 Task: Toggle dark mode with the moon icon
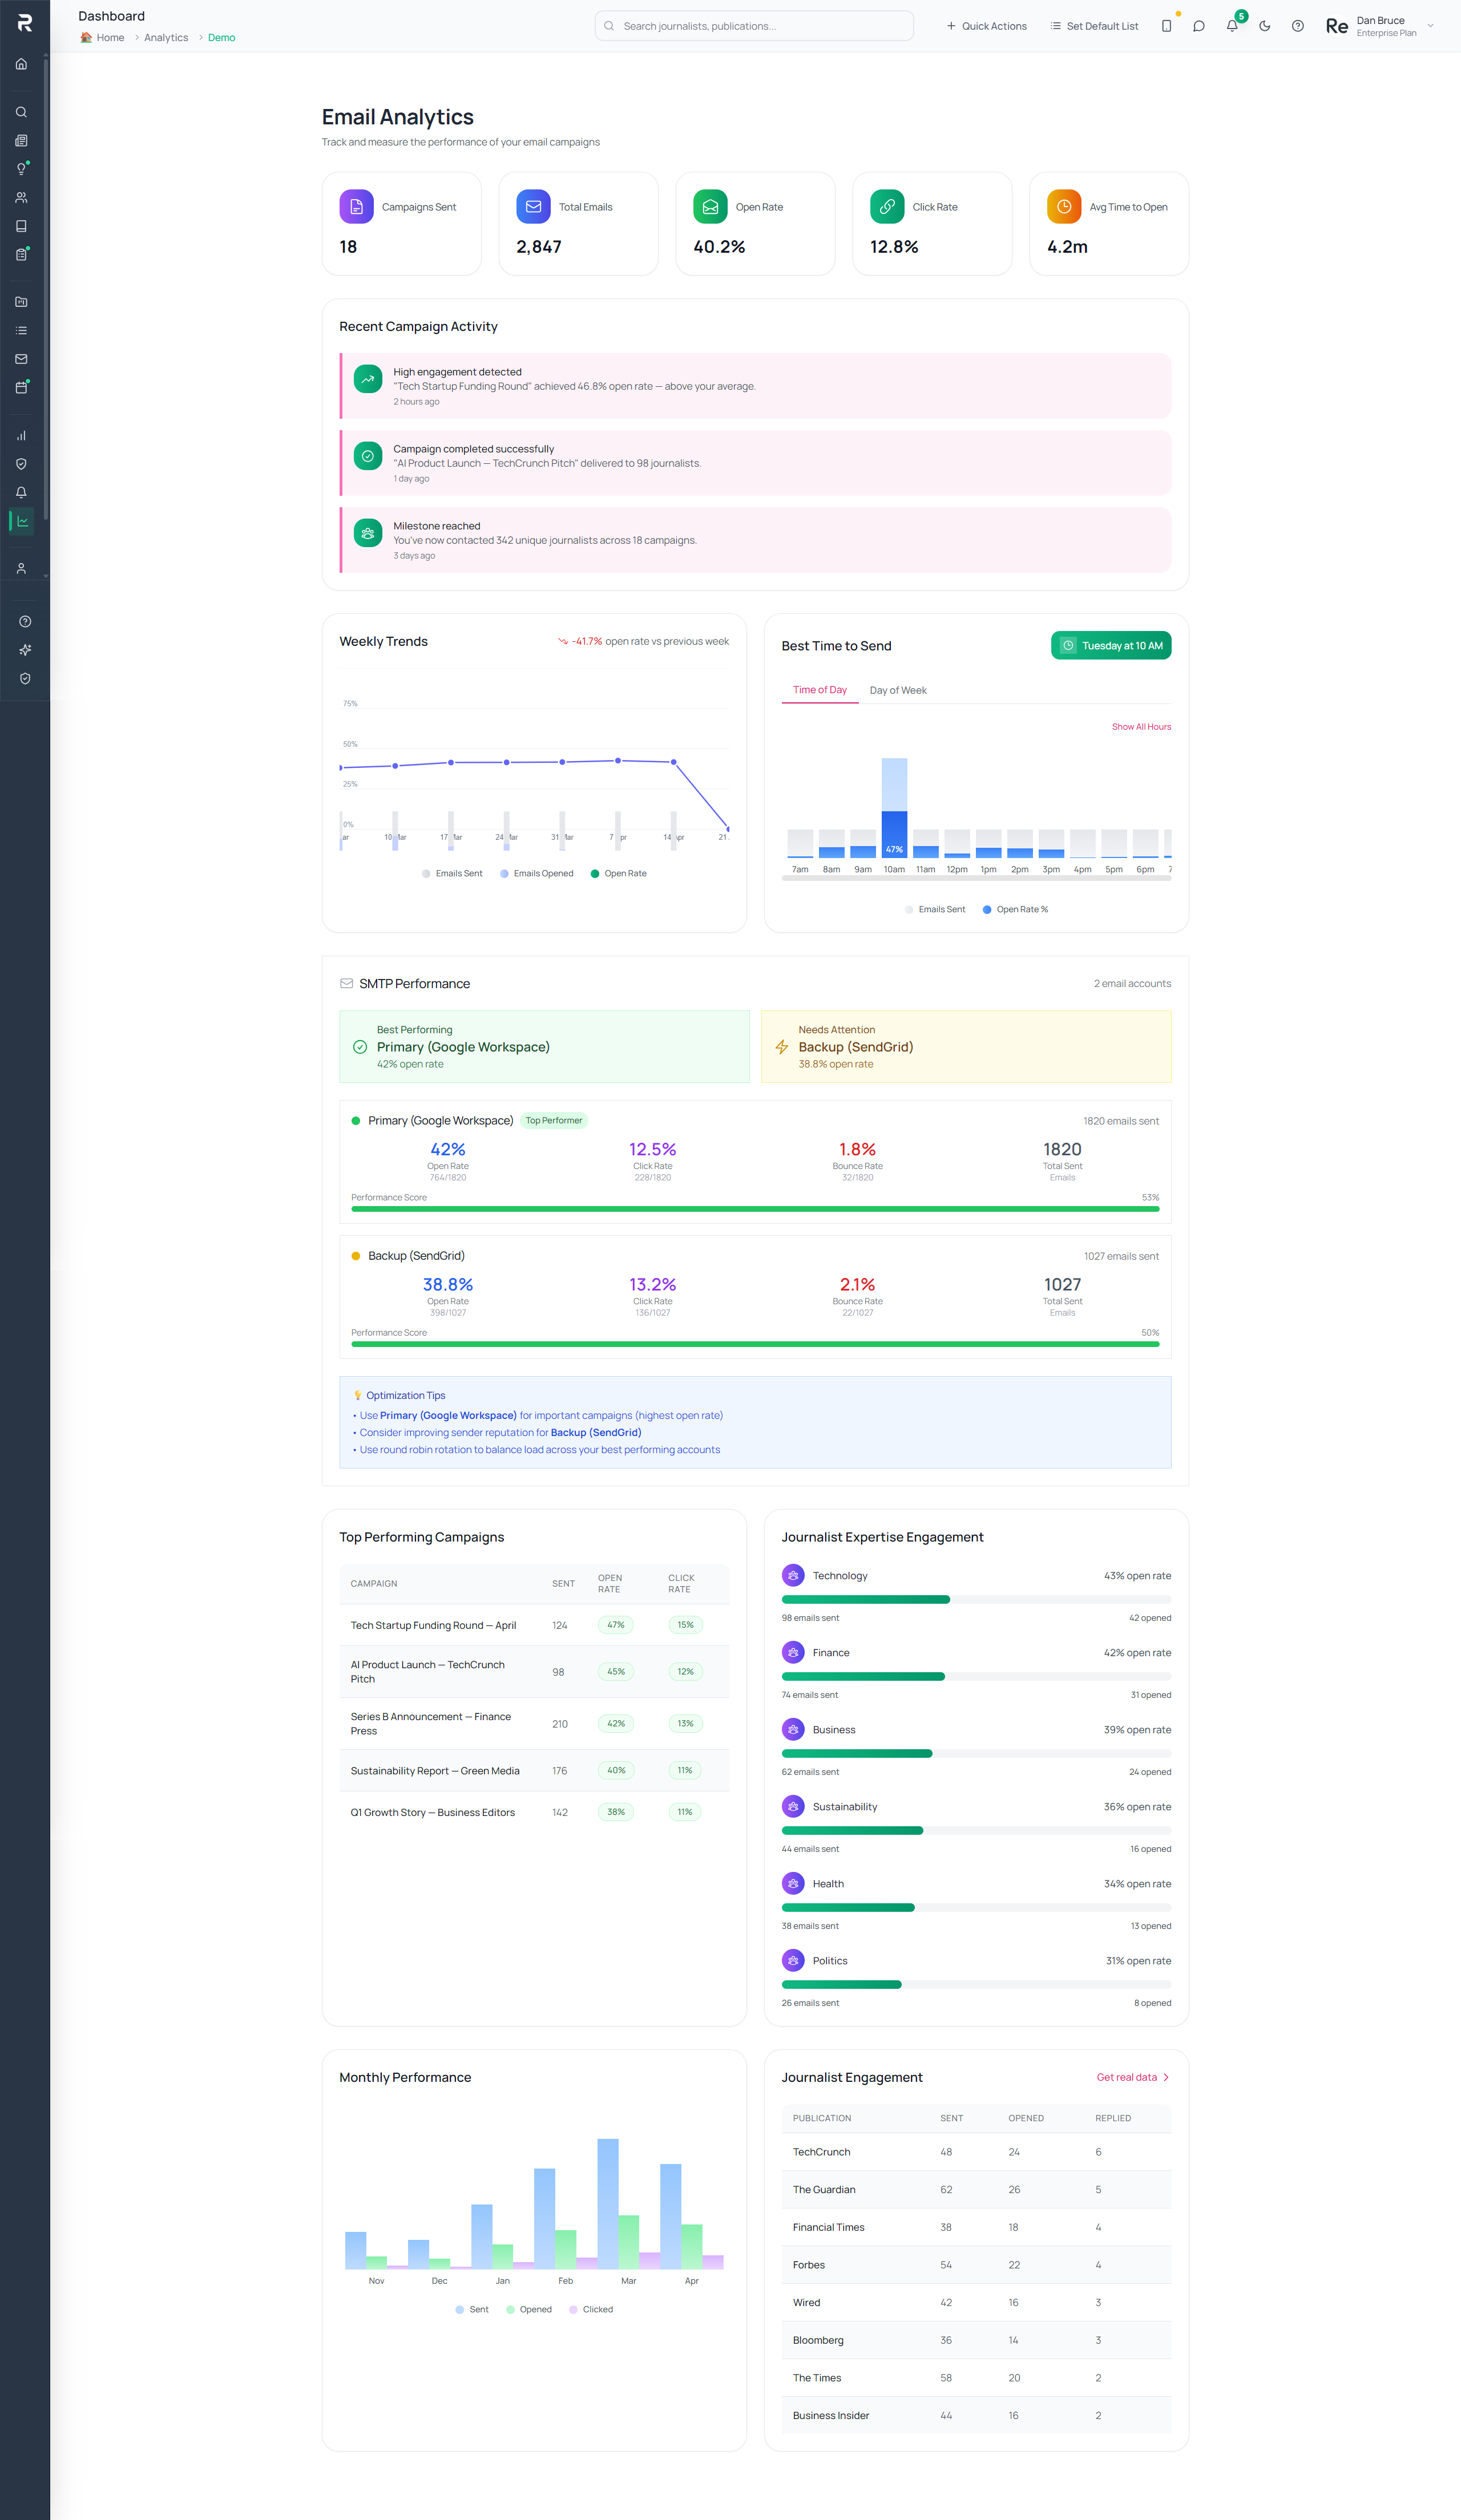1265,26
